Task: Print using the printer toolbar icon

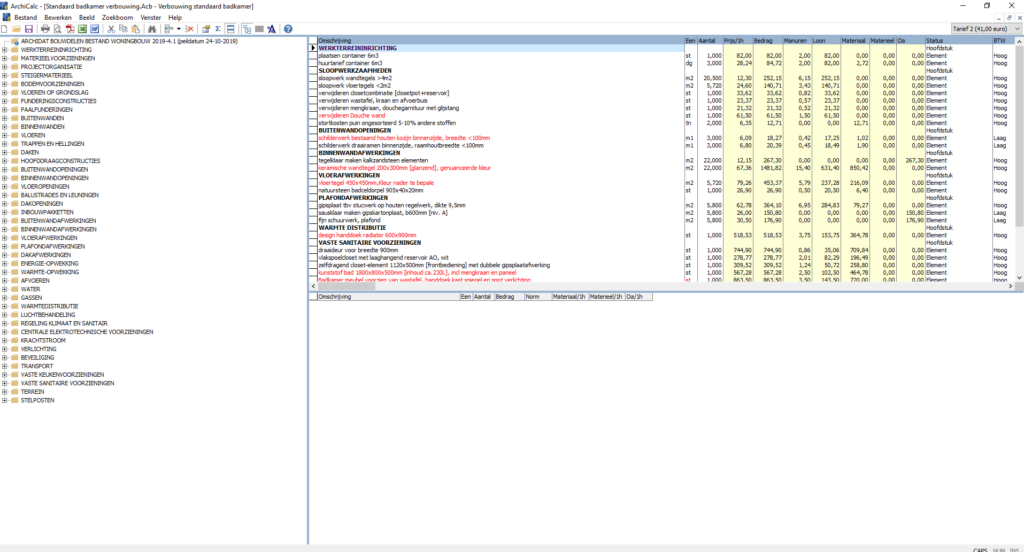Action: click(45, 29)
